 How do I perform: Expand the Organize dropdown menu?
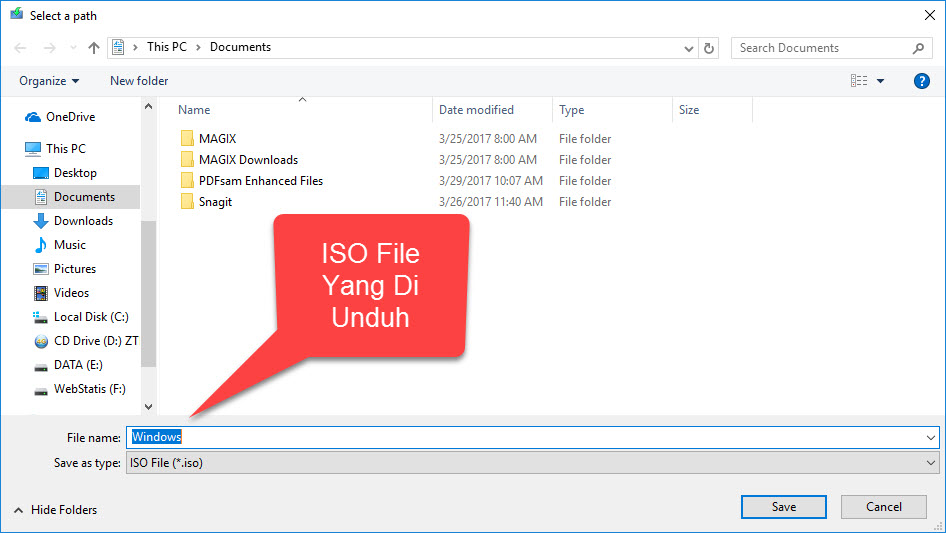click(x=49, y=81)
